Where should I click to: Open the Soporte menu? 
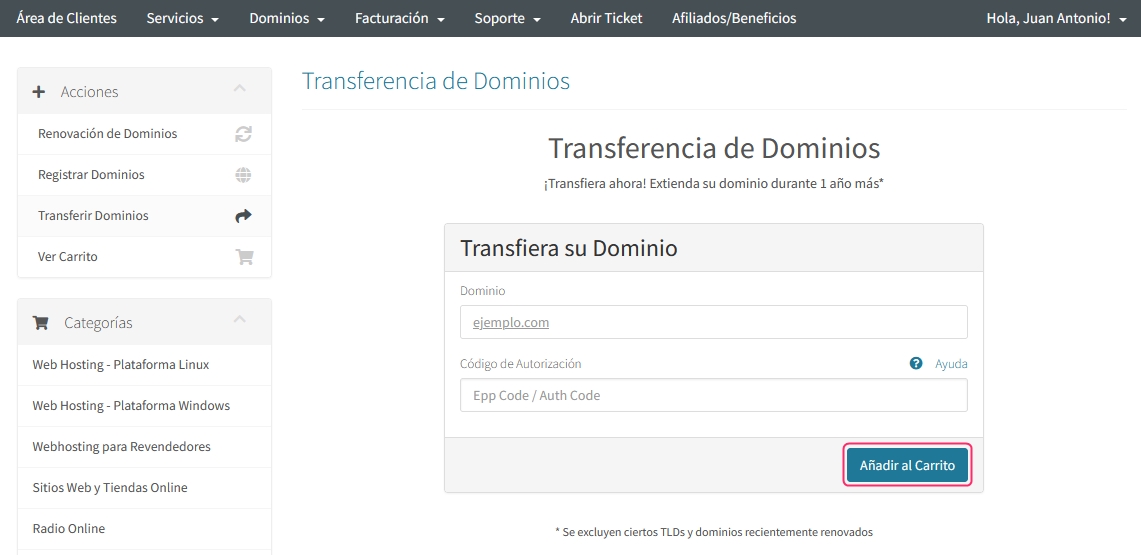(507, 18)
